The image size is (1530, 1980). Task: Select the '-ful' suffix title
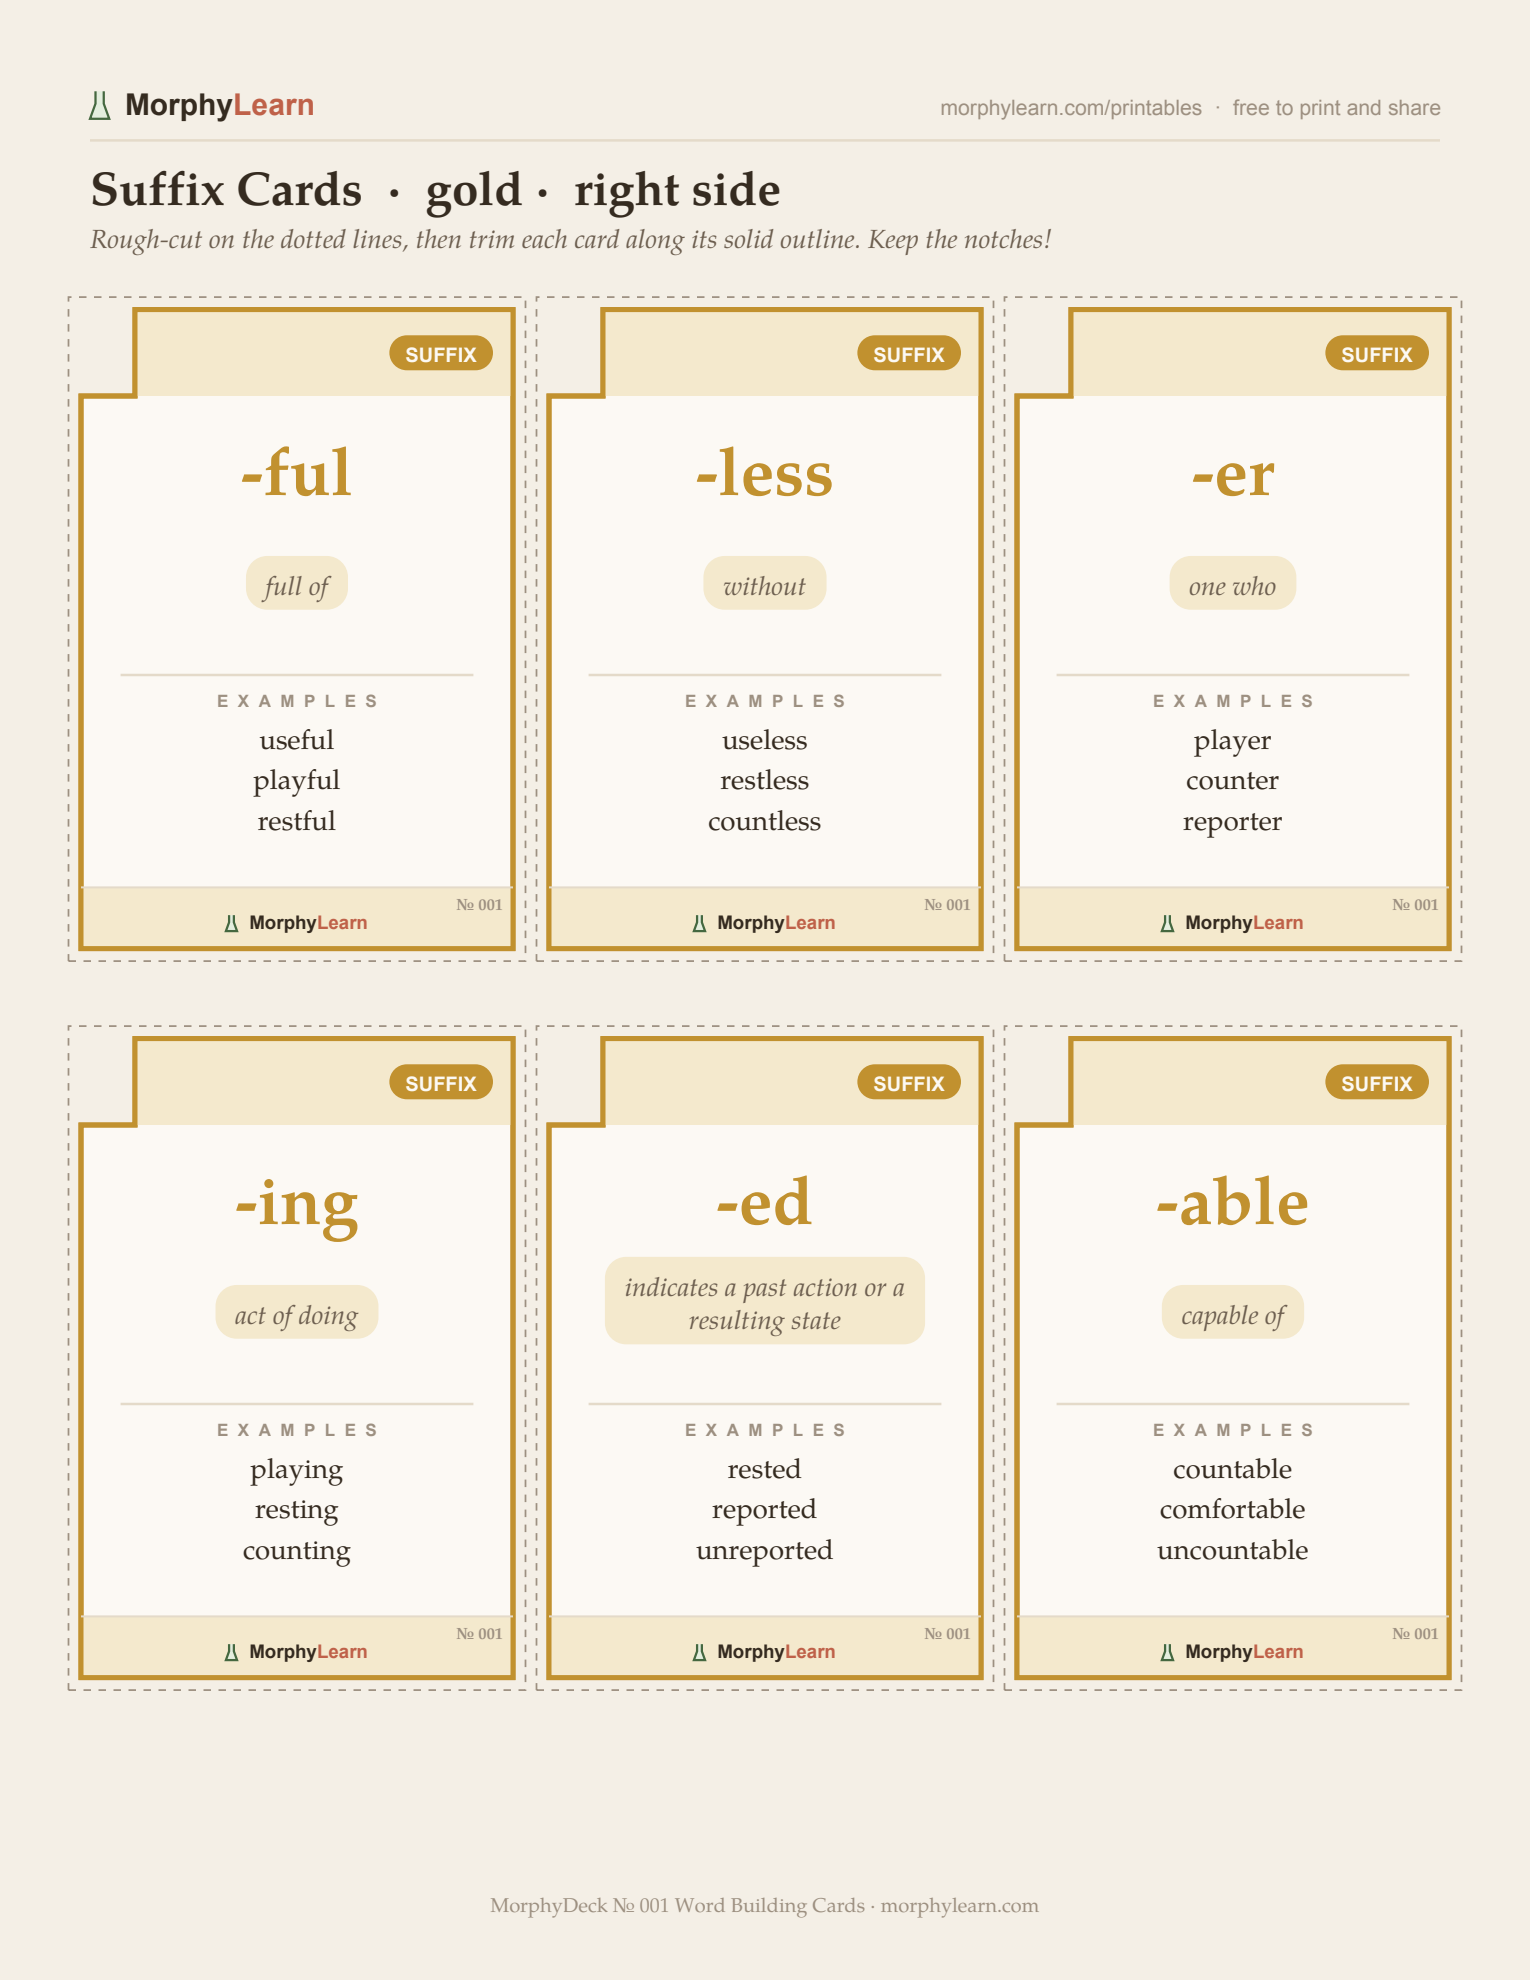tap(297, 473)
